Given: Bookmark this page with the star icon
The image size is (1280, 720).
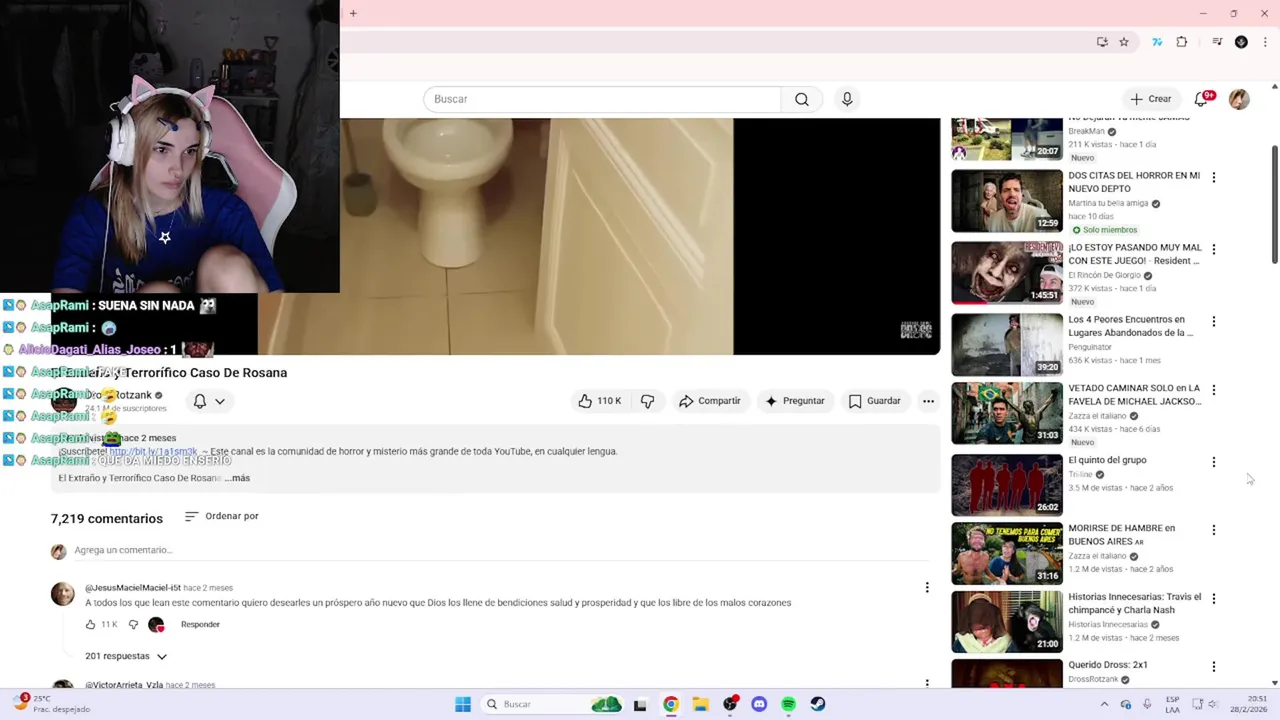Looking at the screenshot, I should pyautogui.click(x=1124, y=42).
